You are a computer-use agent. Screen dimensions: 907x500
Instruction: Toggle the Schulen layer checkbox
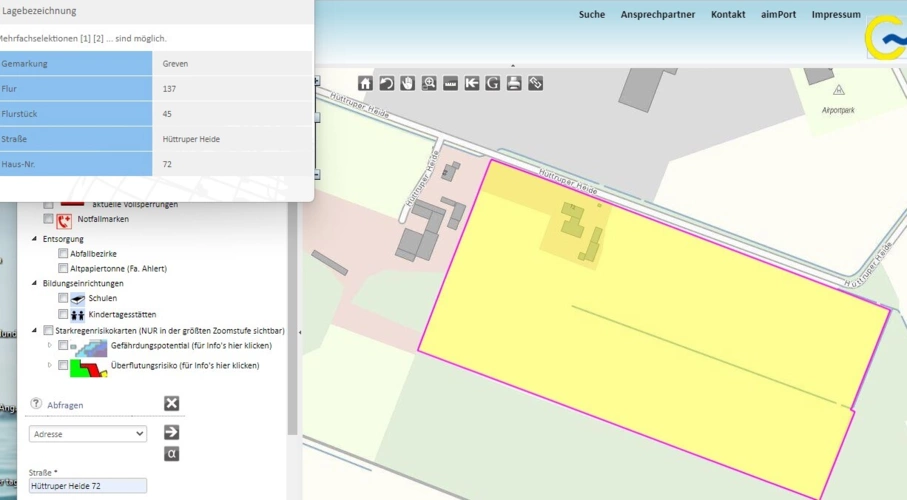(63, 298)
